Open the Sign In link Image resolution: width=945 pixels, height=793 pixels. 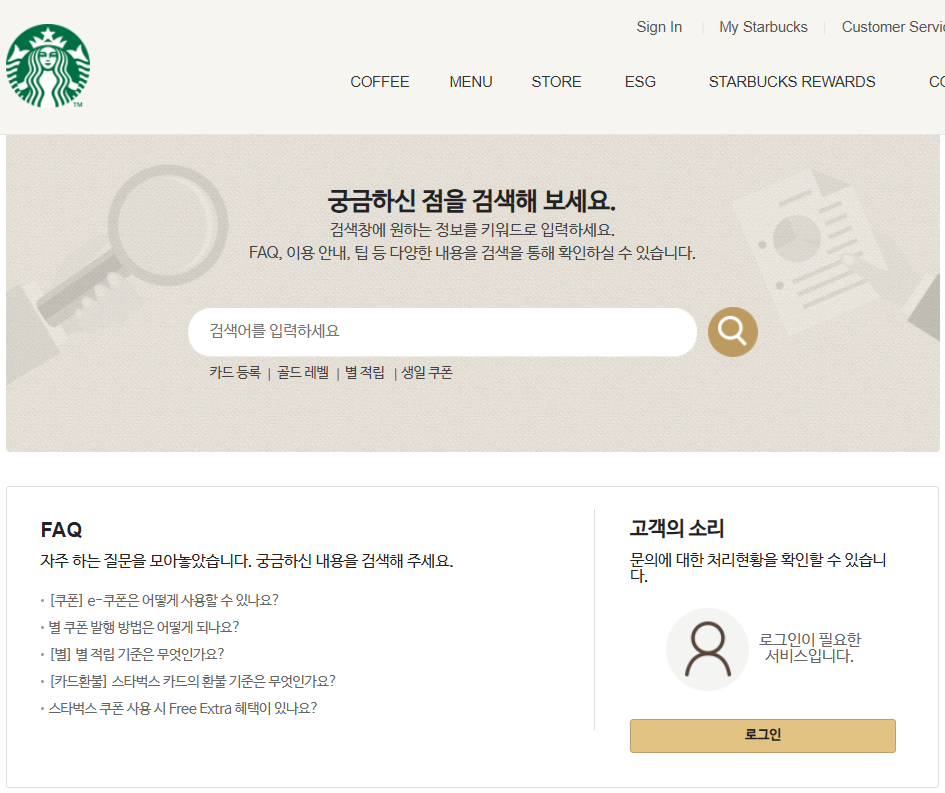point(659,27)
